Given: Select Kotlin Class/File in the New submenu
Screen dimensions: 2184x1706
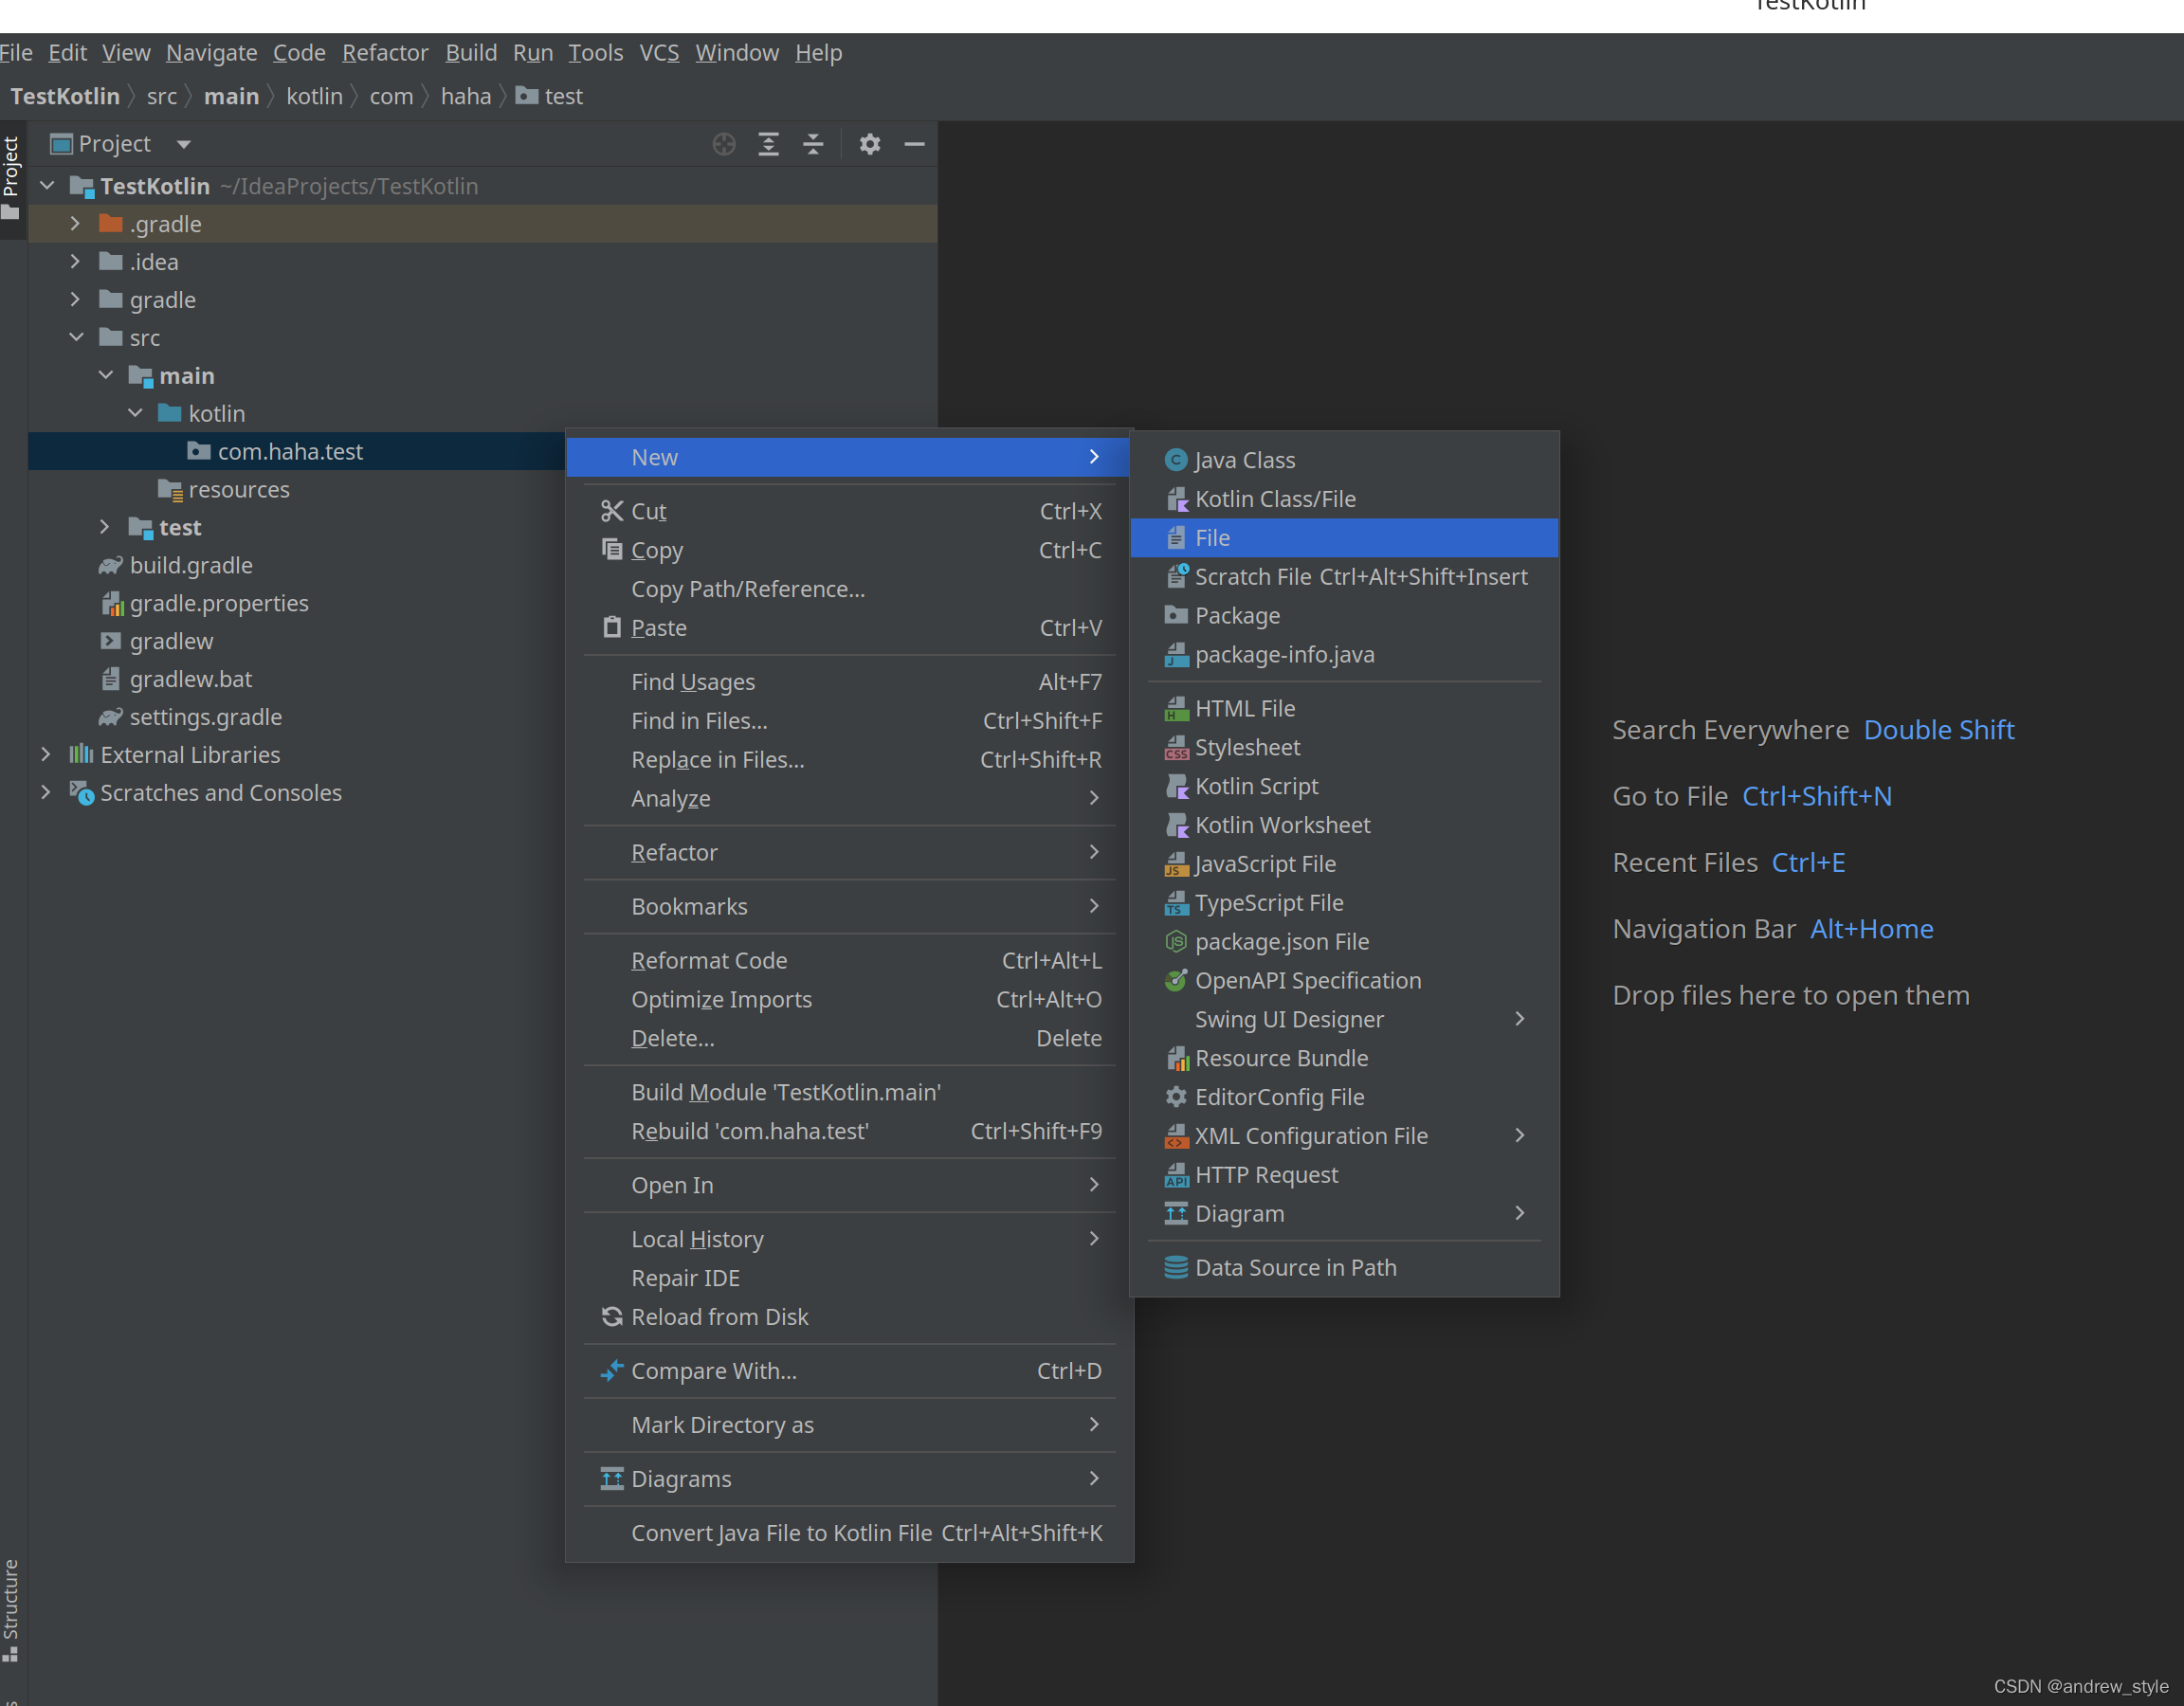Looking at the screenshot, I should [1274, 499].
